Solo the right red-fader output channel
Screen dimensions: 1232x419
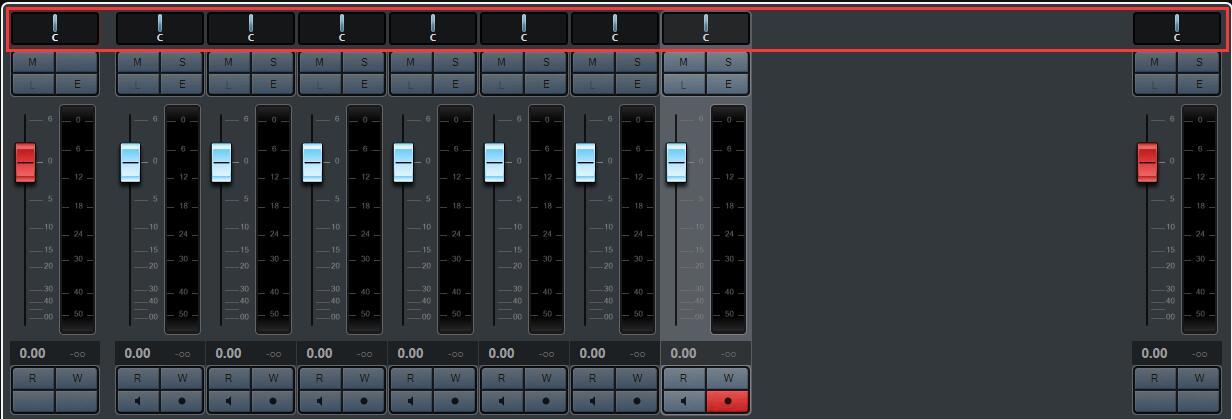(1198, 62)
